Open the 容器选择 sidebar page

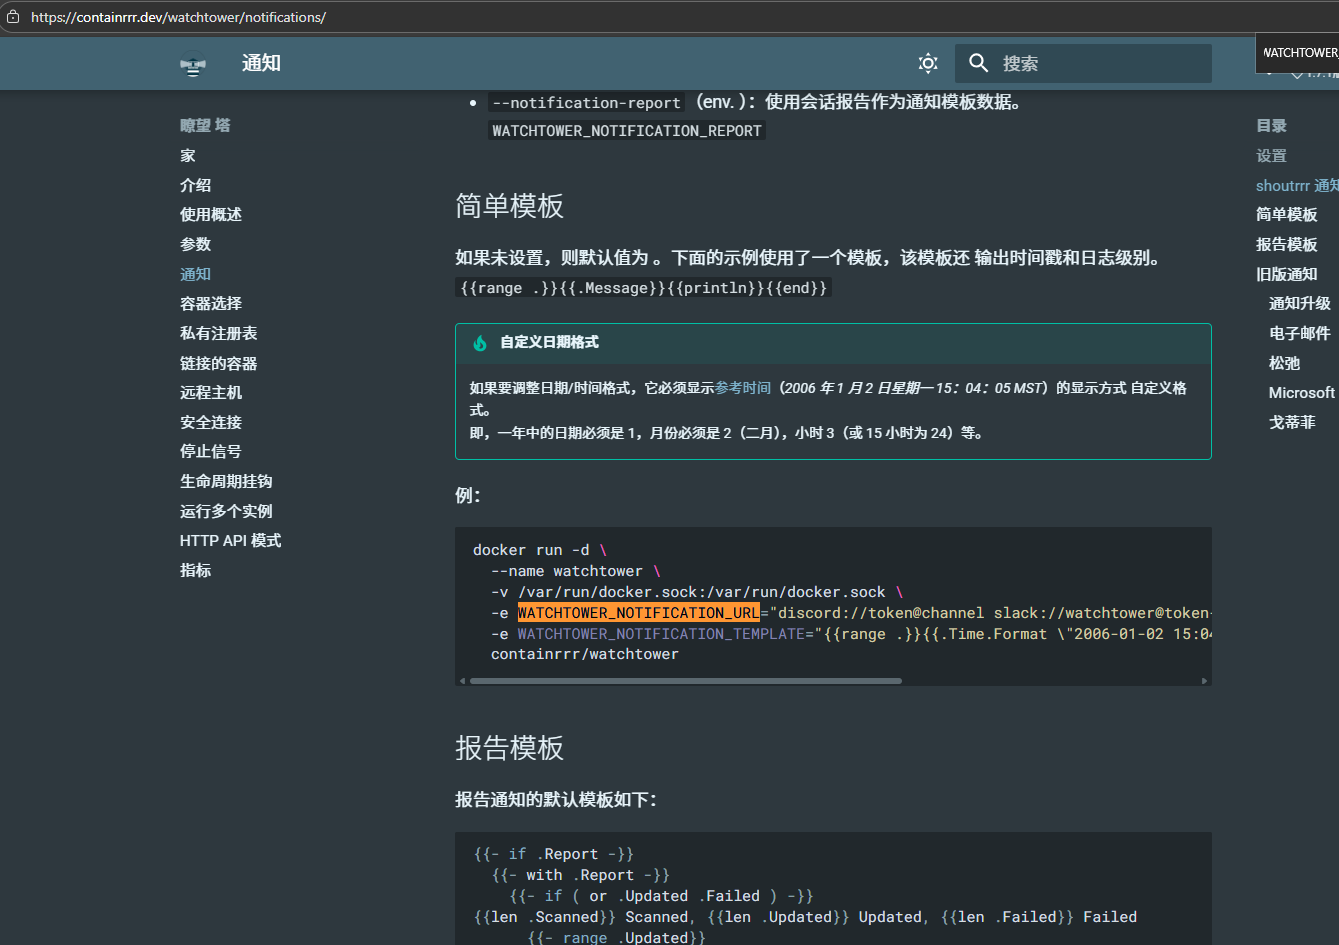coord(211,304)
